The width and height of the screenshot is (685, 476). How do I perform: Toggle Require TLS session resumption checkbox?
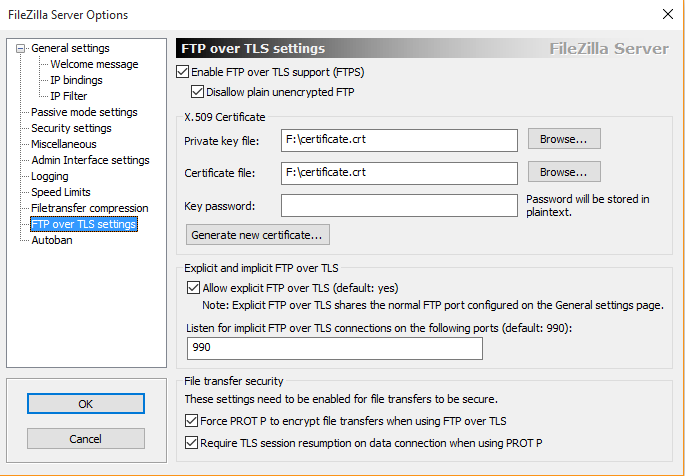point(193,442)
